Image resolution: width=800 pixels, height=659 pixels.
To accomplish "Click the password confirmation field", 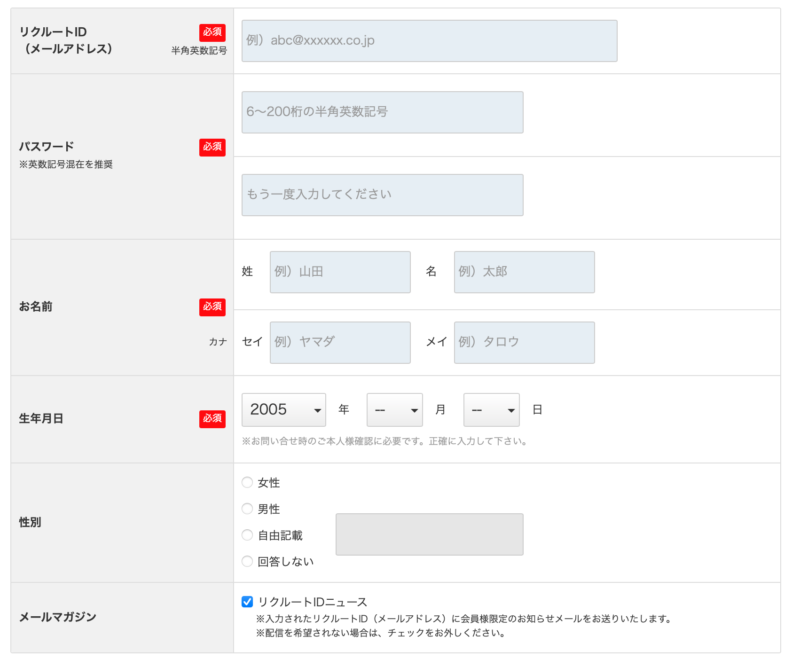I will (x=382, y=195).
